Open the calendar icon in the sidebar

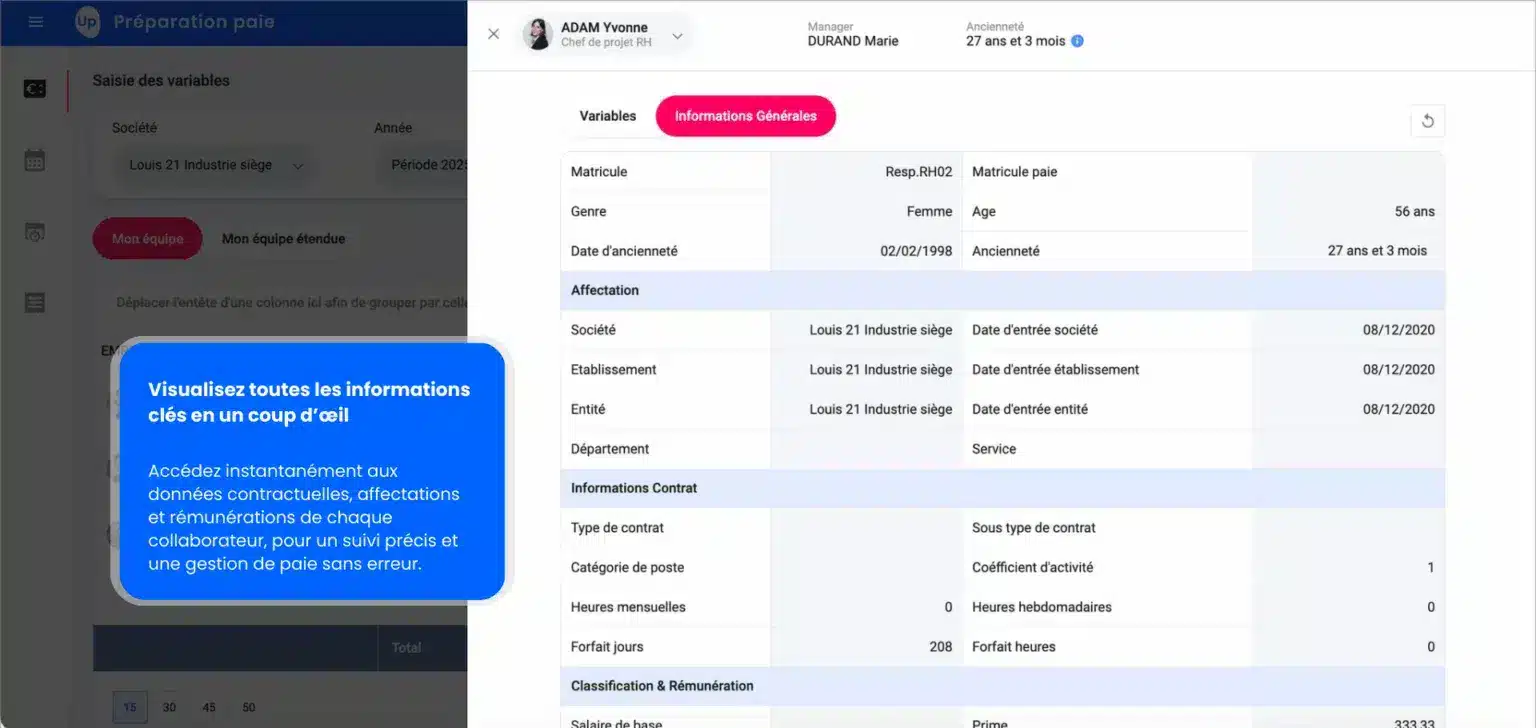(34, 159)
